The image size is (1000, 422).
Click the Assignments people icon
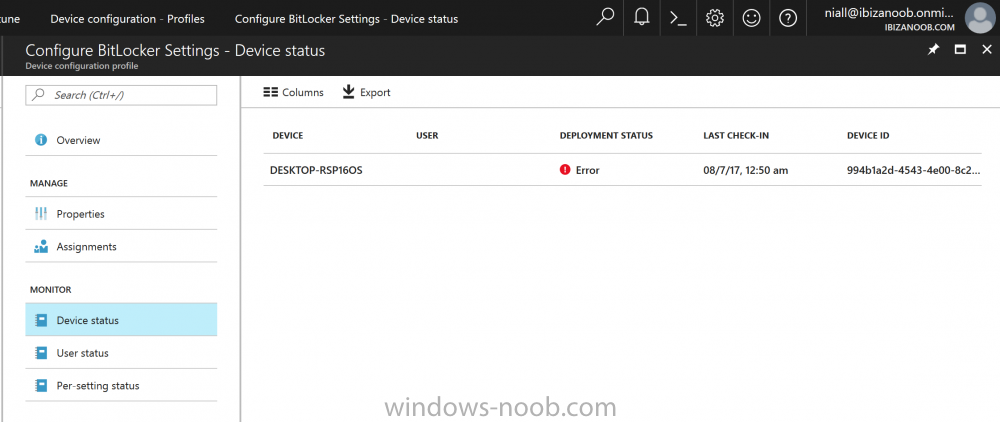(x=41, y=247)
